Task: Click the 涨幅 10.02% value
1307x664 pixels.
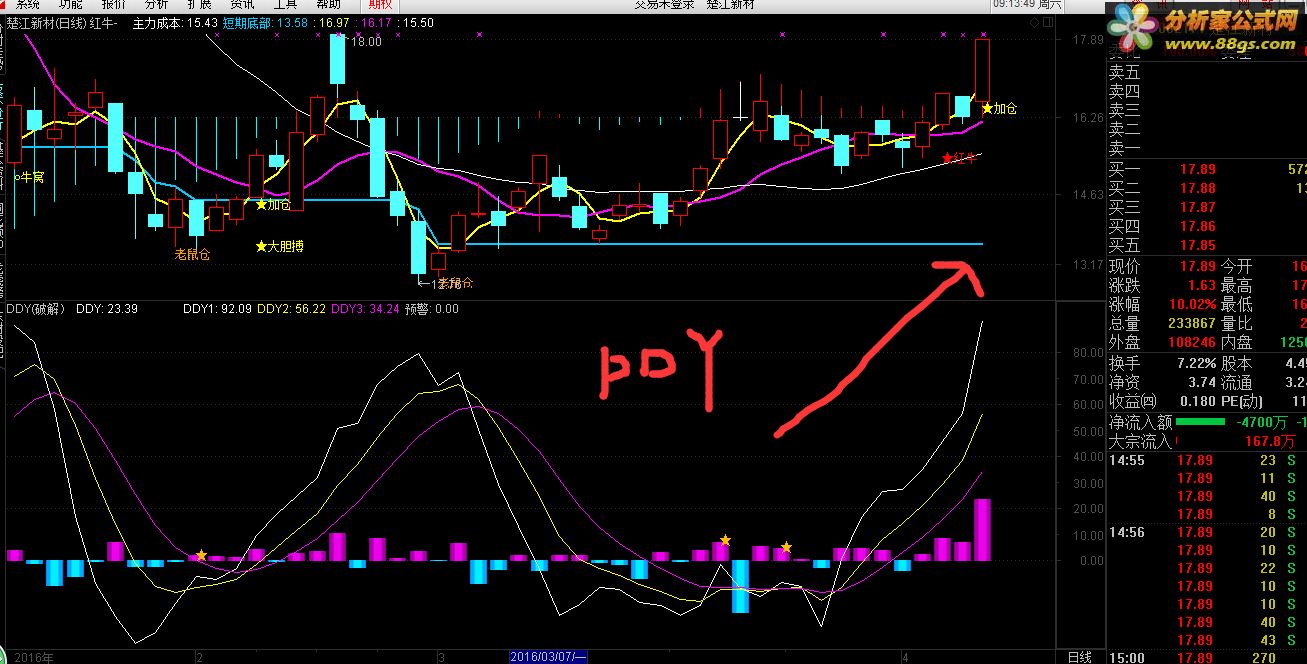Action: (1193, 304)
